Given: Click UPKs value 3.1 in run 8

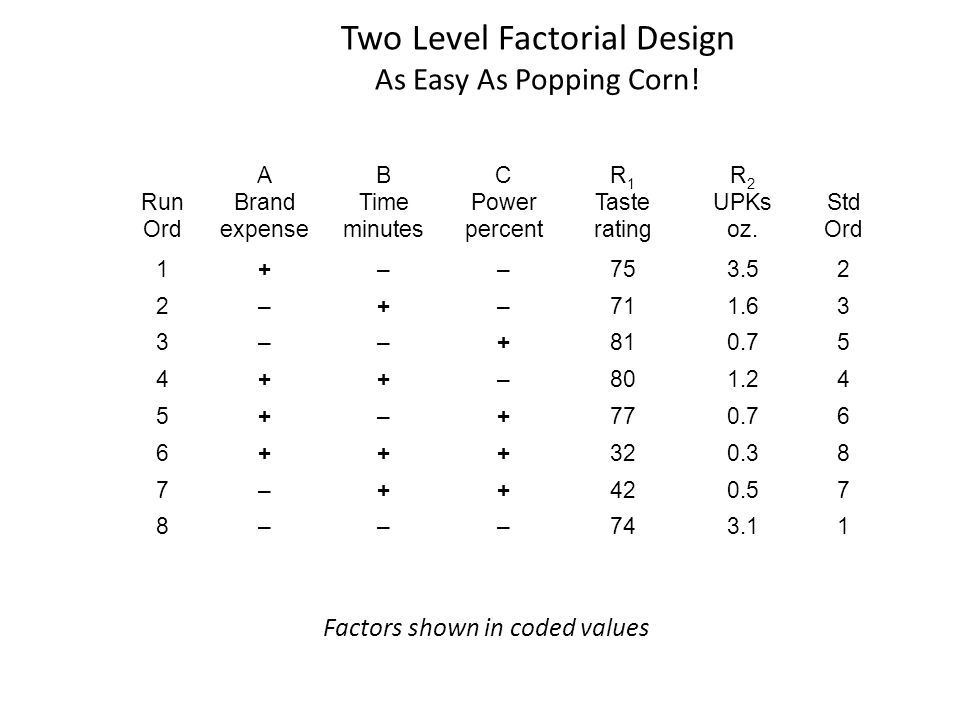Looking at the screenshot, I should click(x=742, y=526).
